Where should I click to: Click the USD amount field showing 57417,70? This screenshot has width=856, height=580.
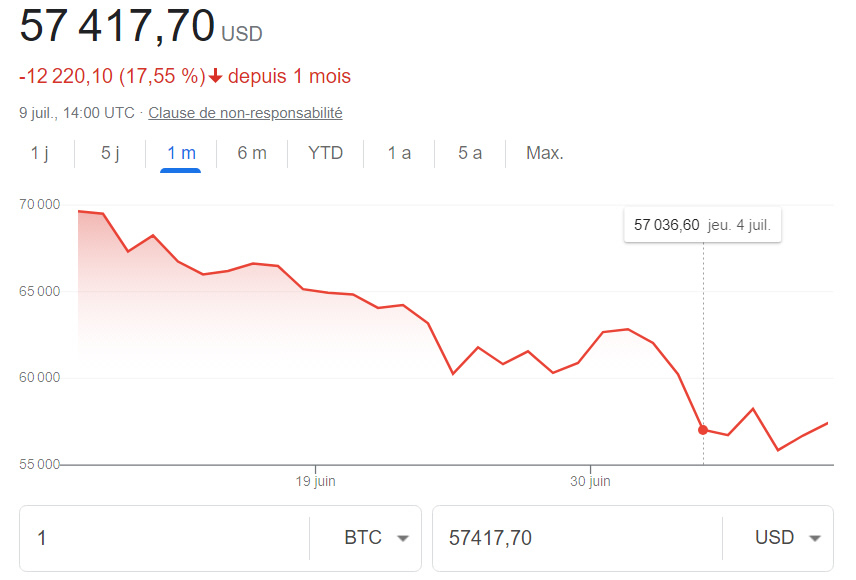(575, 538)
